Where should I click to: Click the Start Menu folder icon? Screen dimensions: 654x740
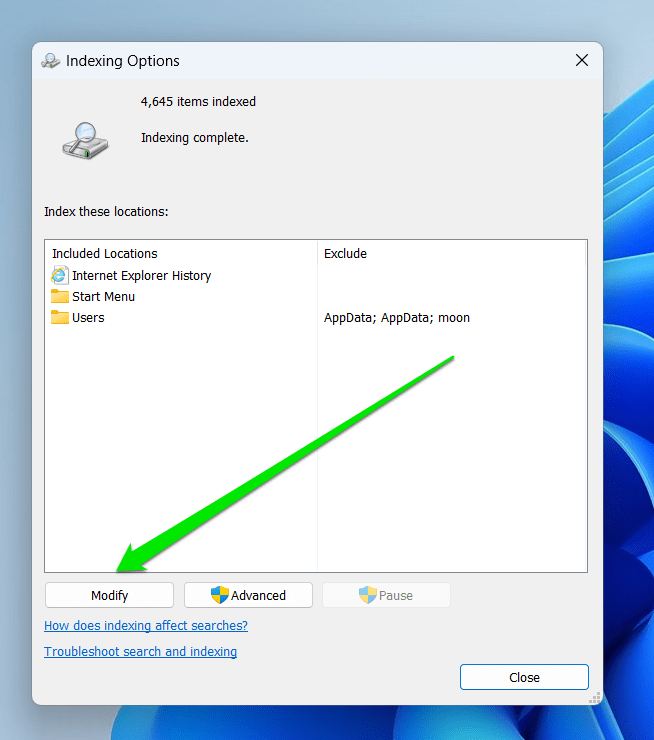click(x=59, y=296)
